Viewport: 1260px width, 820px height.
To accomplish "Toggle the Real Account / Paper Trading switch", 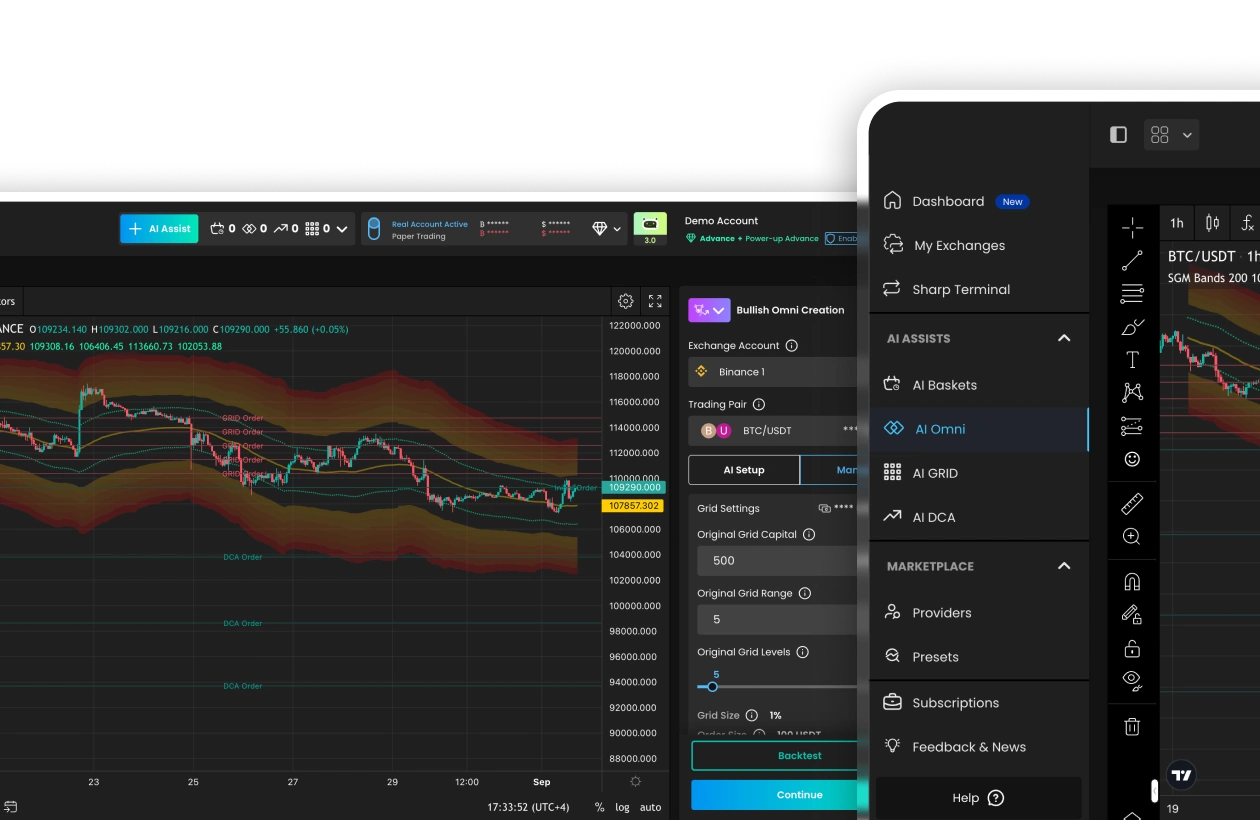I will coord(374,230).
